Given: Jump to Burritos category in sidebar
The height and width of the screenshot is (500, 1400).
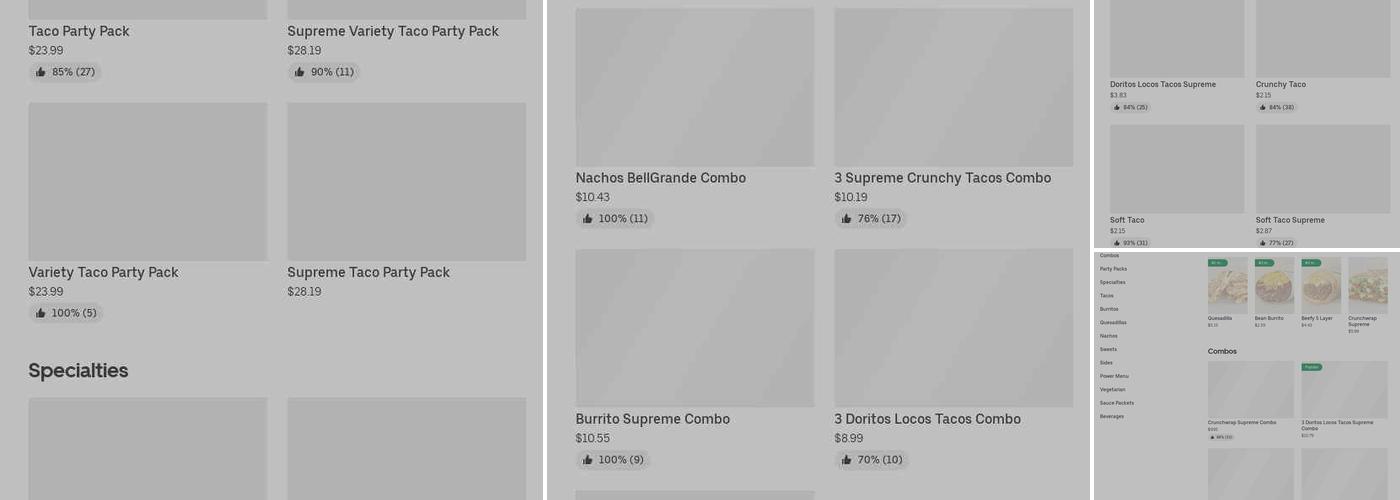Looking at the screenshot, I should pos(1109,309).
